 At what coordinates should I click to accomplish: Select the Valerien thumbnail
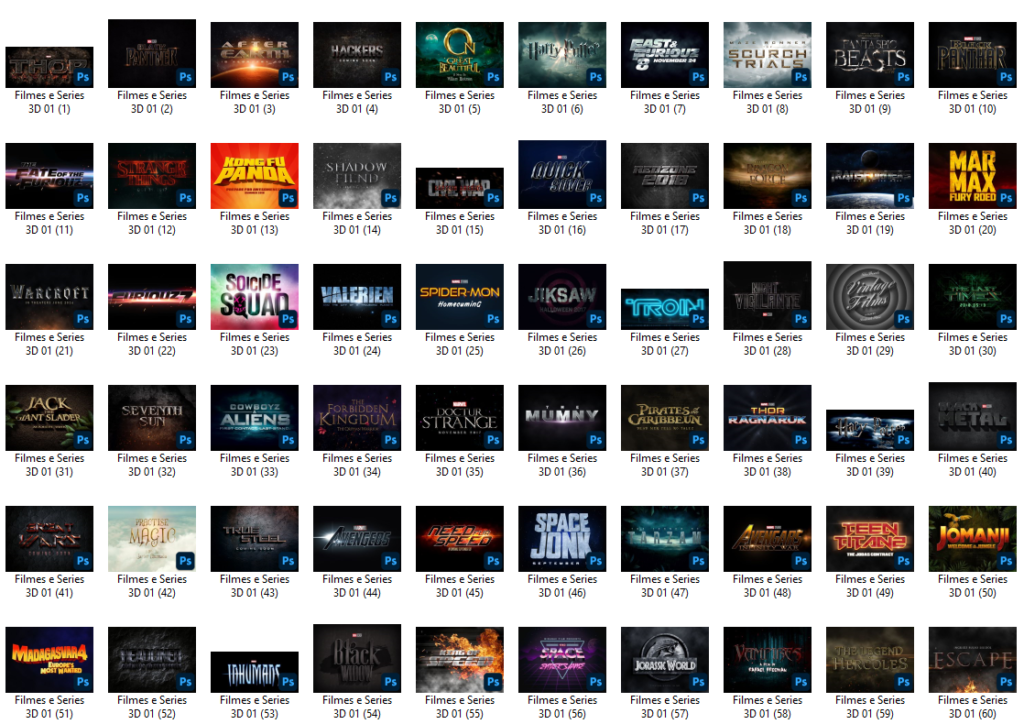tap(357, 297)
